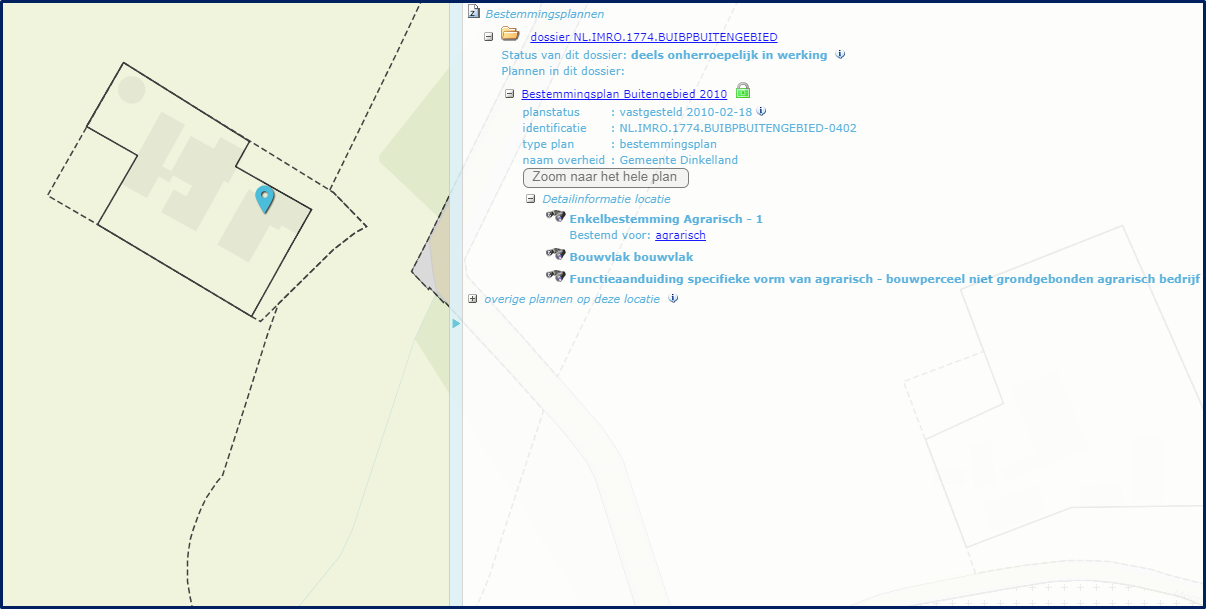Click Plannen in dit dossier label

(563, 71)
